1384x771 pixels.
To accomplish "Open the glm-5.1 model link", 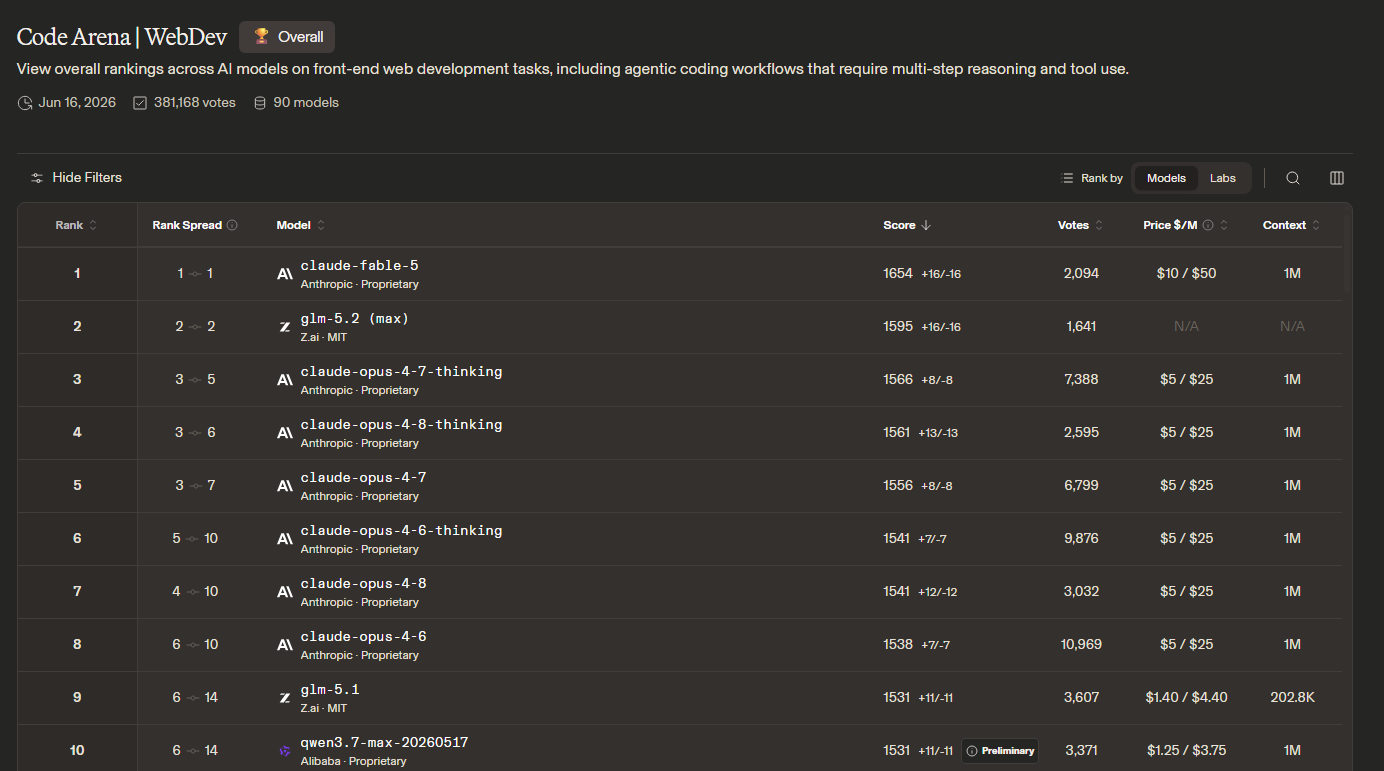I will 330,690.
